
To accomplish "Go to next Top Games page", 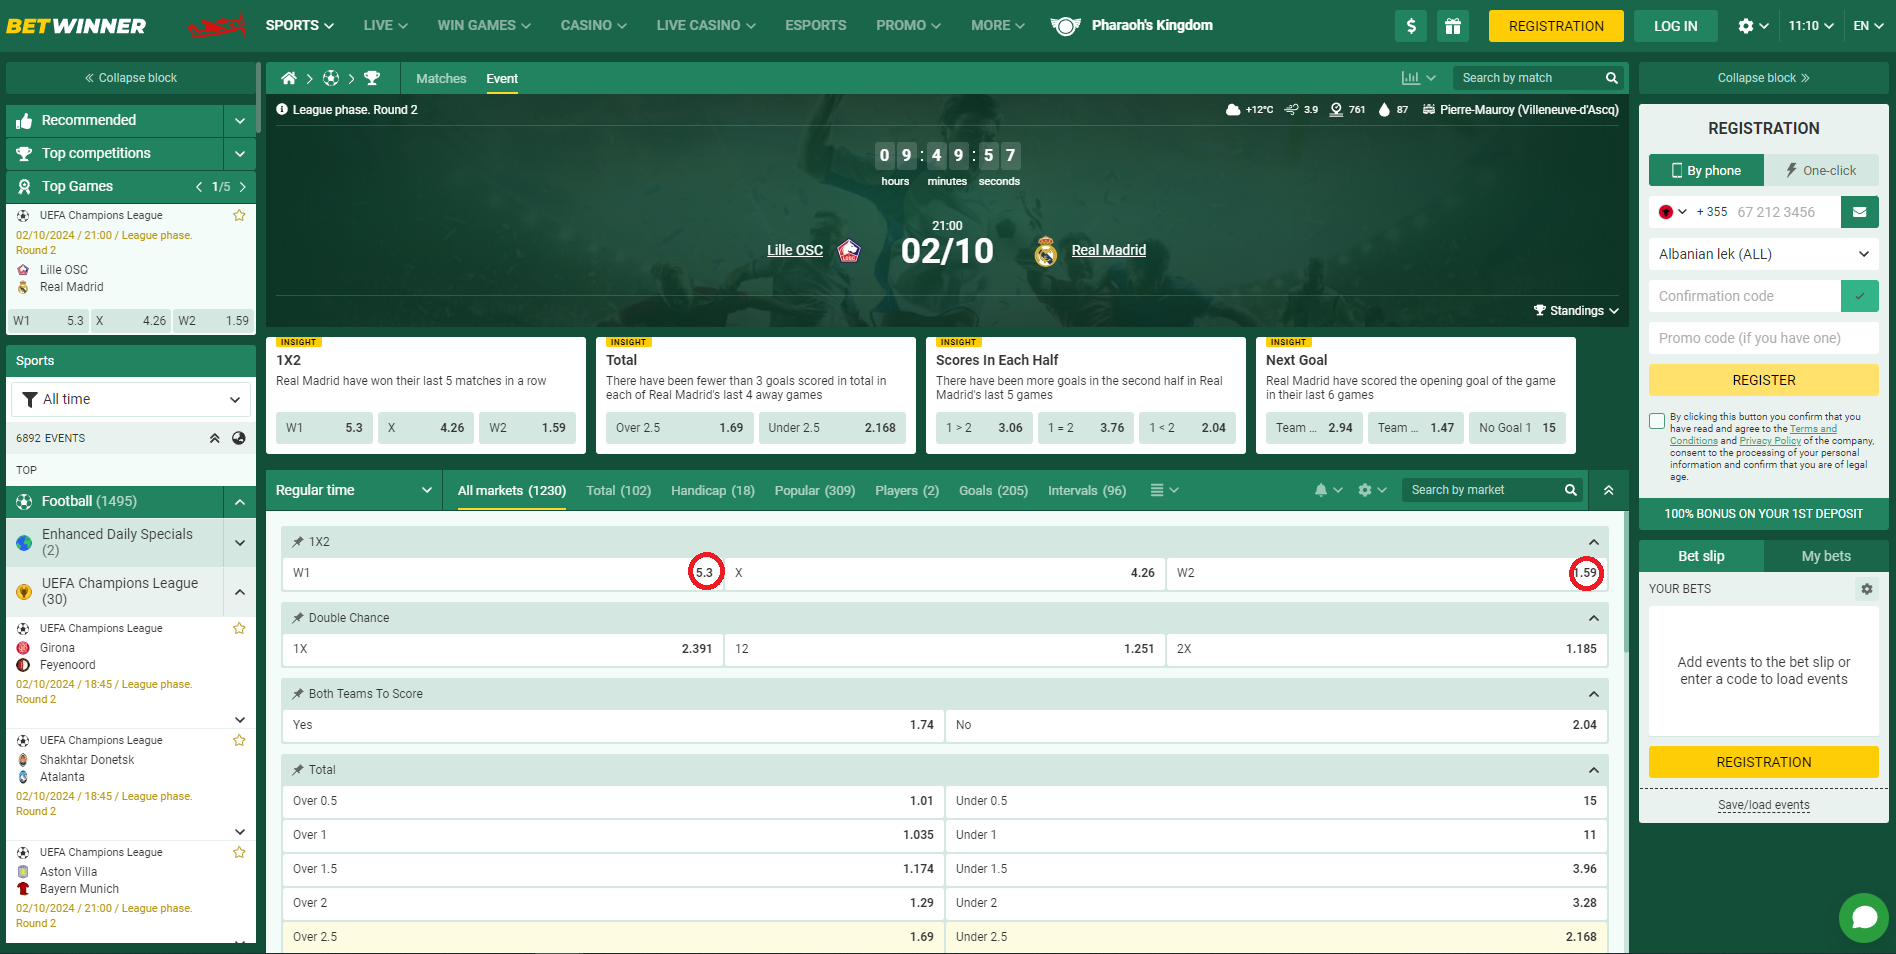I will click(242, 187).
